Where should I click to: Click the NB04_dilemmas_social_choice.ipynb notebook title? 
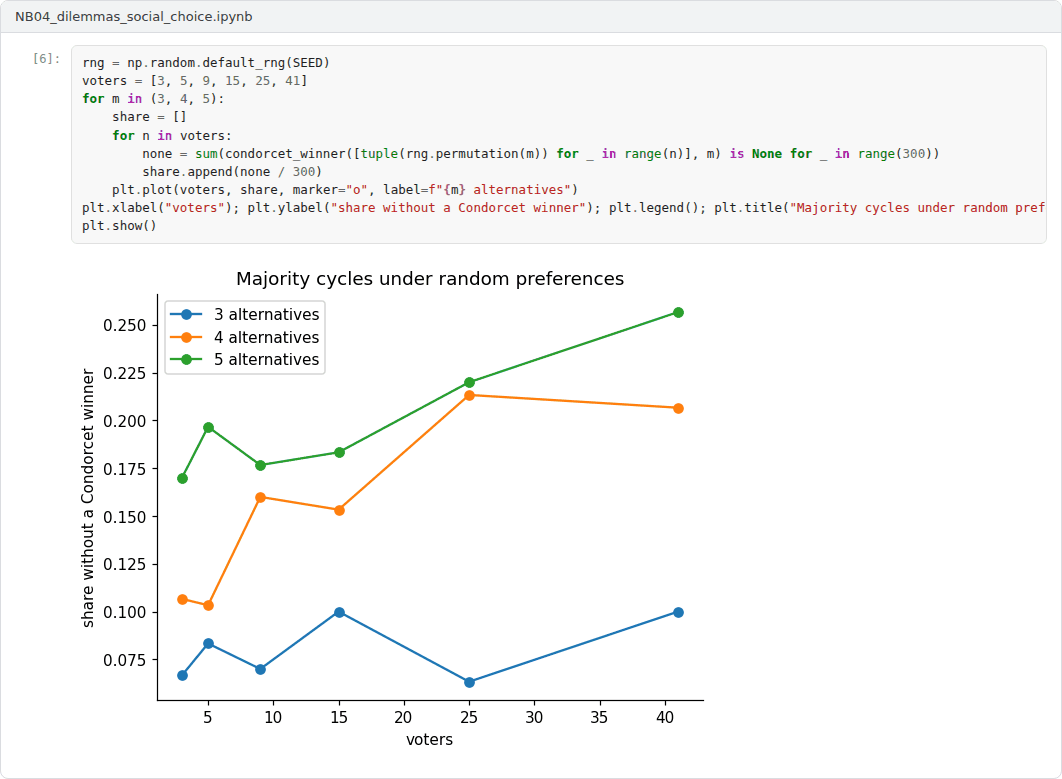pos(133,16)
